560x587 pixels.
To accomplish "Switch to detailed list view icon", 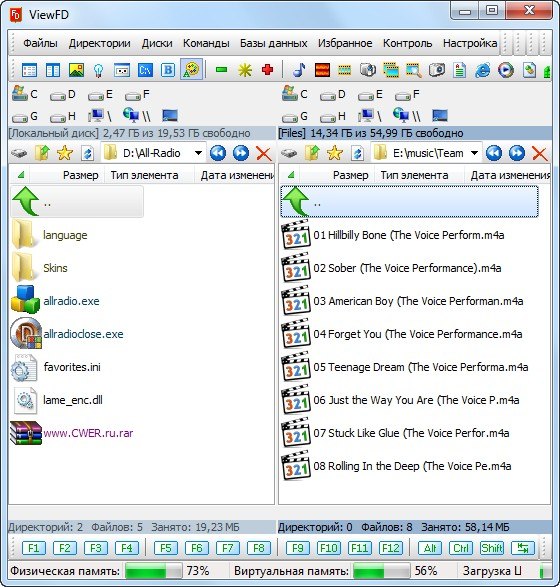I will (29, 70).
